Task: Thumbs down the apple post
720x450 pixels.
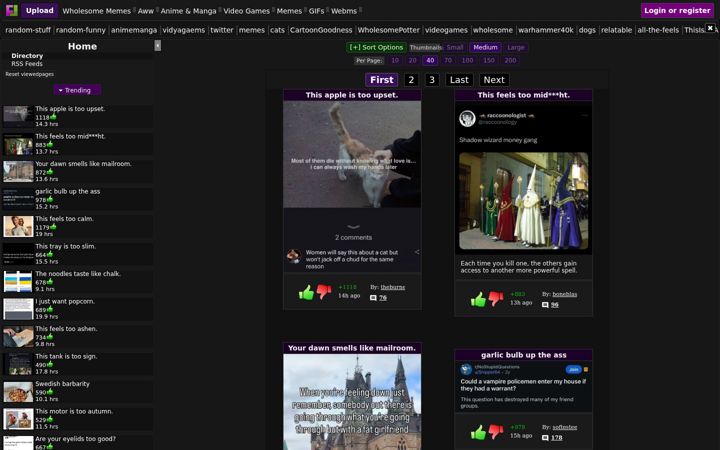Action: 324,292
